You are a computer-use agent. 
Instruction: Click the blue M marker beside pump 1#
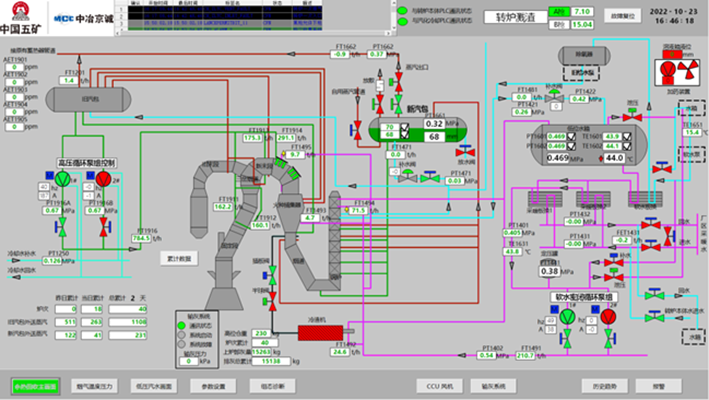pyautogui.click(x=49, y=175)
